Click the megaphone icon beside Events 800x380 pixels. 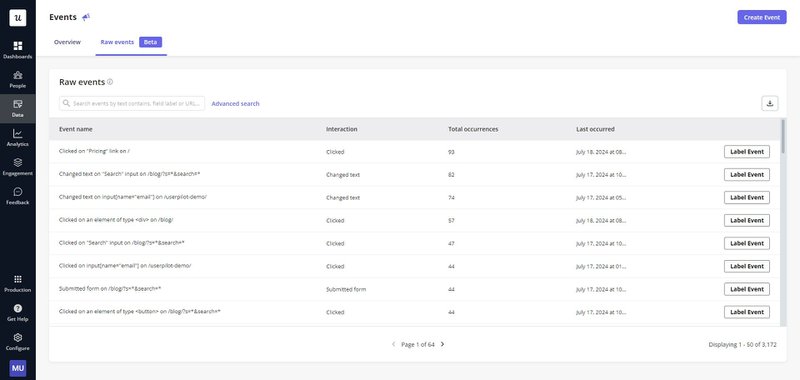[86, 17]
